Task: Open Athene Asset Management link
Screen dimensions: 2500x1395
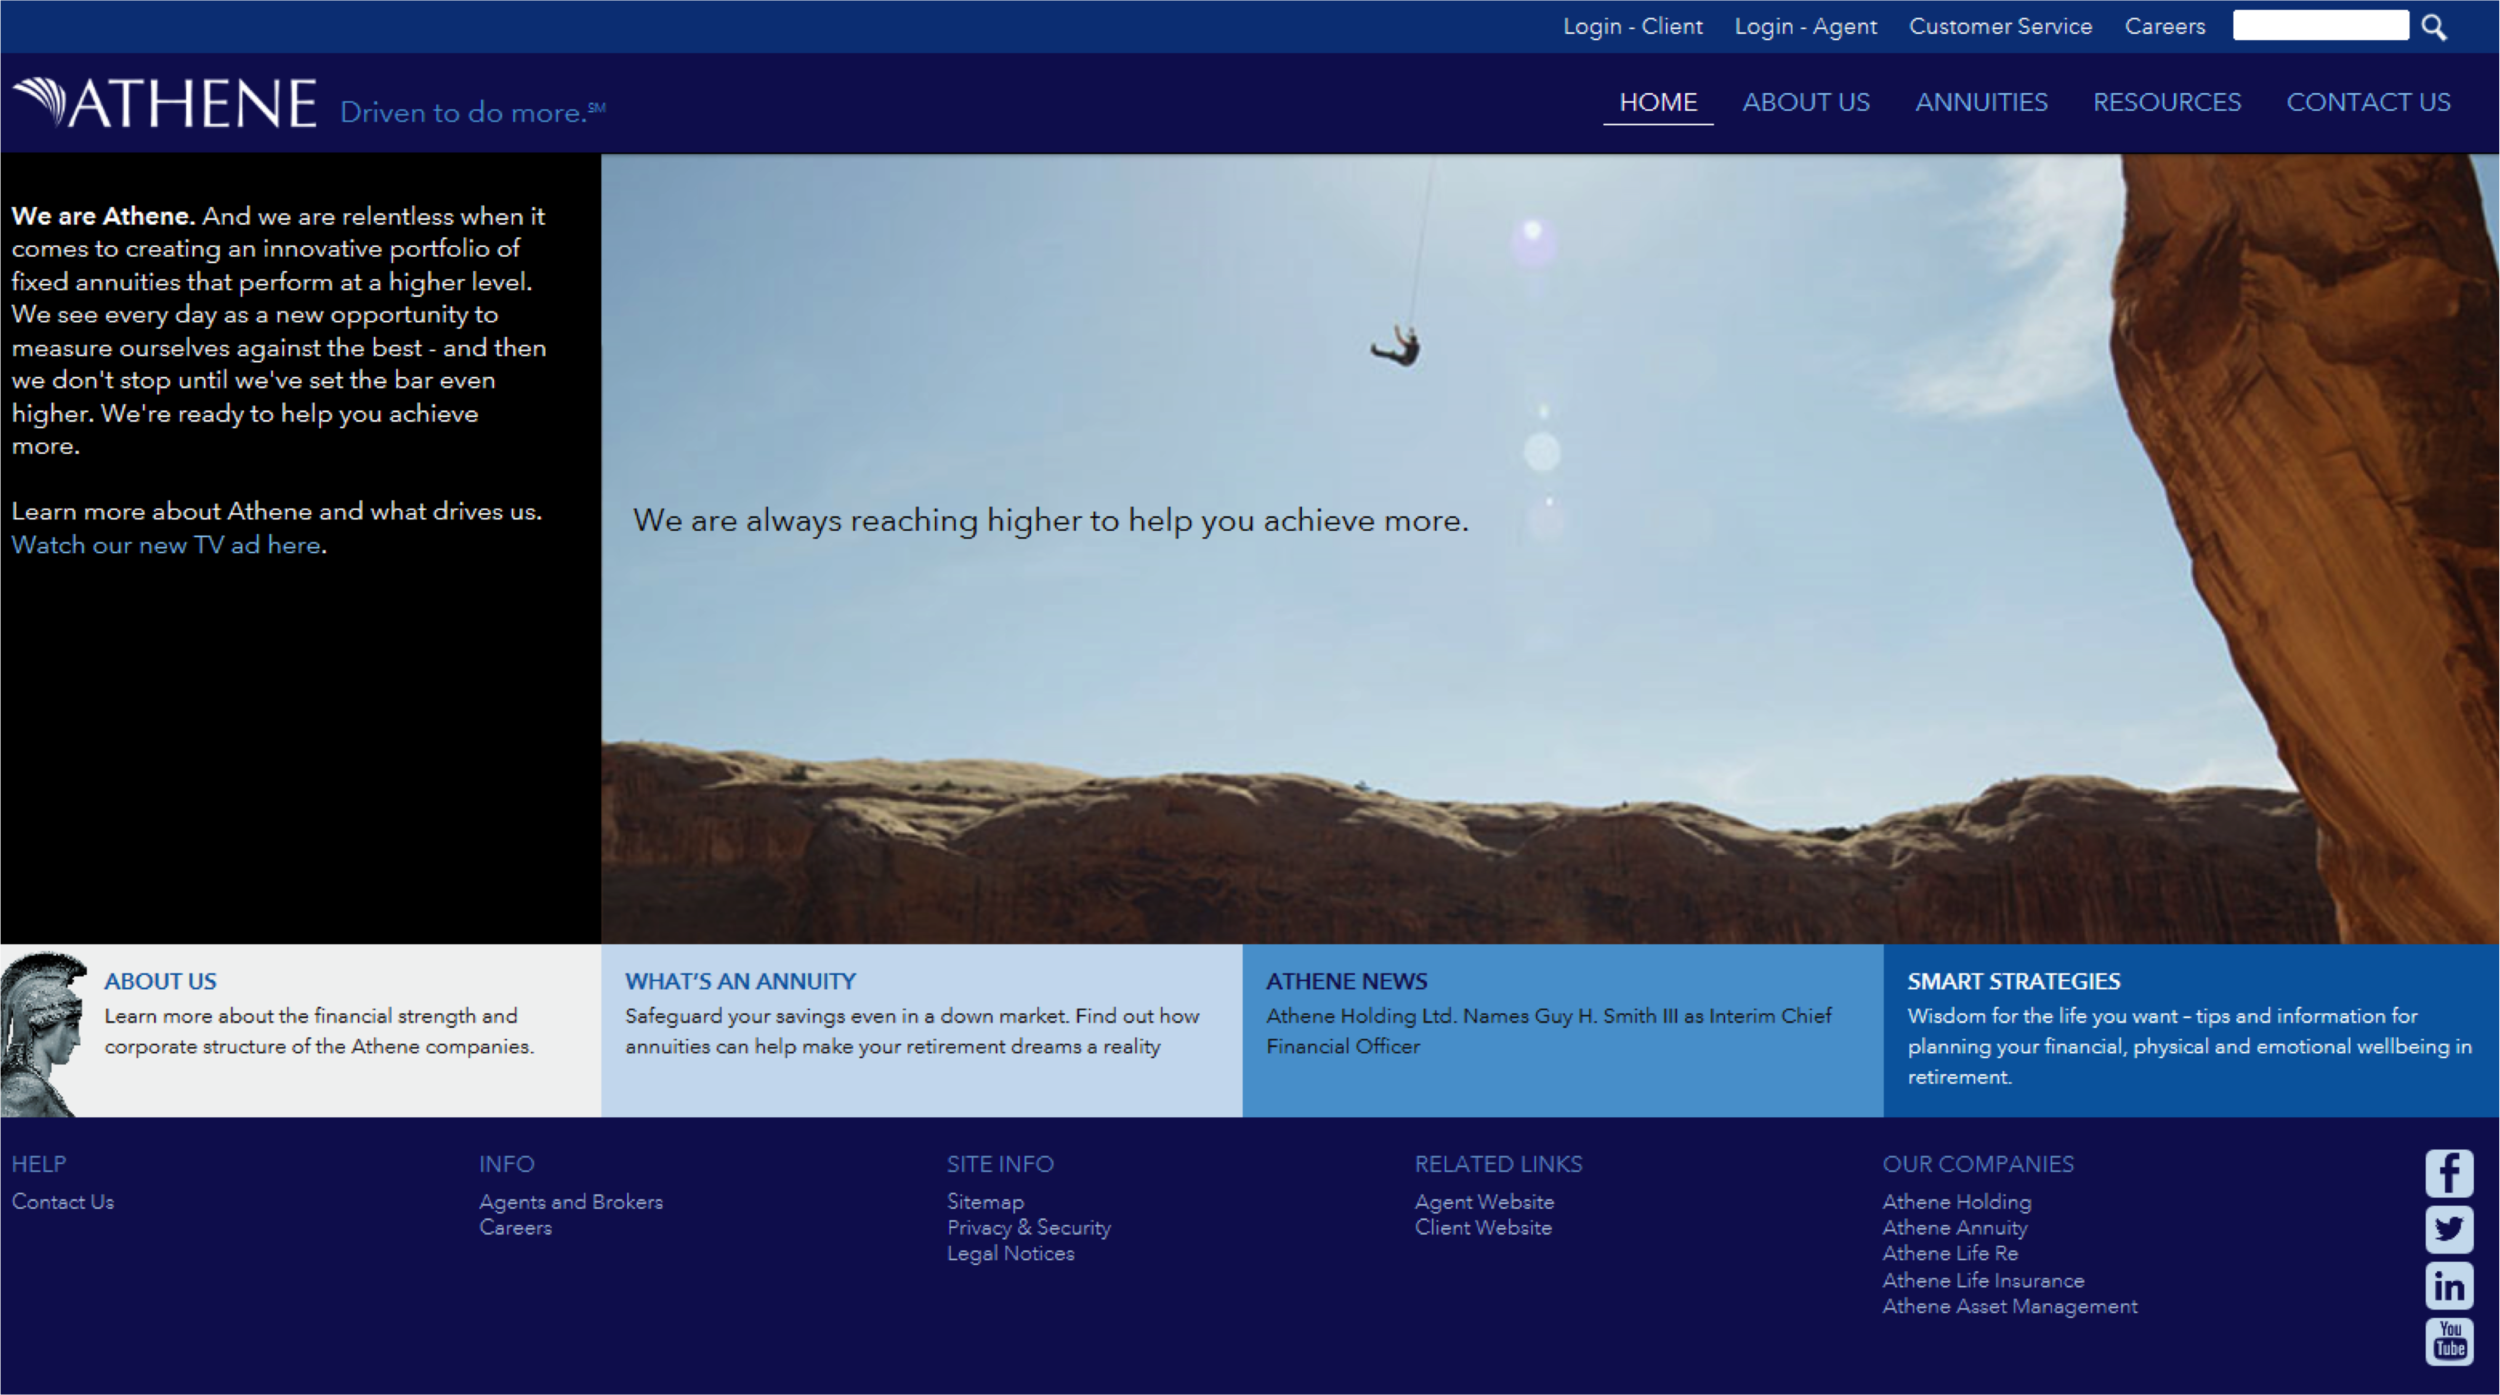Action: click(x=2010, y=1307)
